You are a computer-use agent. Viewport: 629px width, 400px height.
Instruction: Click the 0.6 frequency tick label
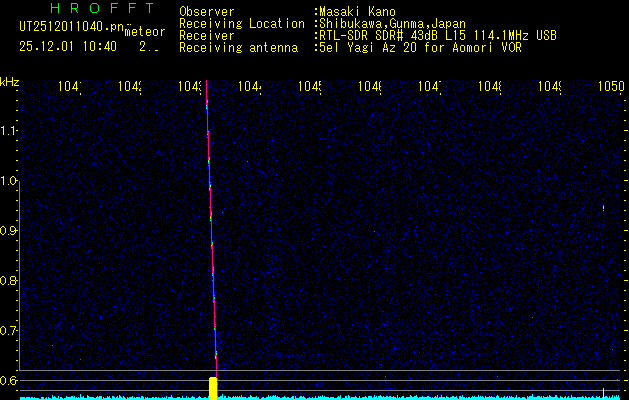point(9,380)
